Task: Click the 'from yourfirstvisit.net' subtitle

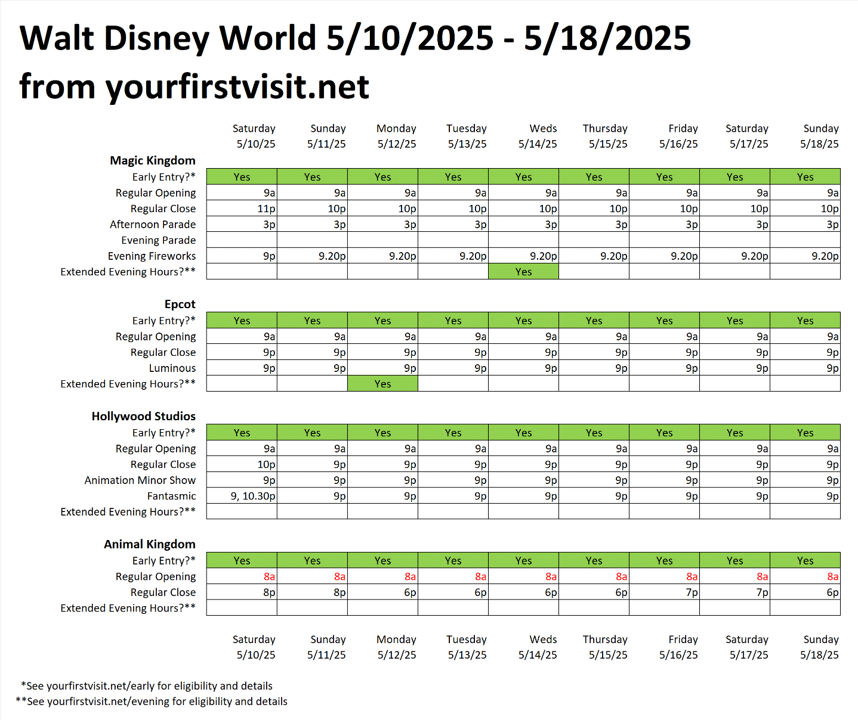Action: (194, 86)
